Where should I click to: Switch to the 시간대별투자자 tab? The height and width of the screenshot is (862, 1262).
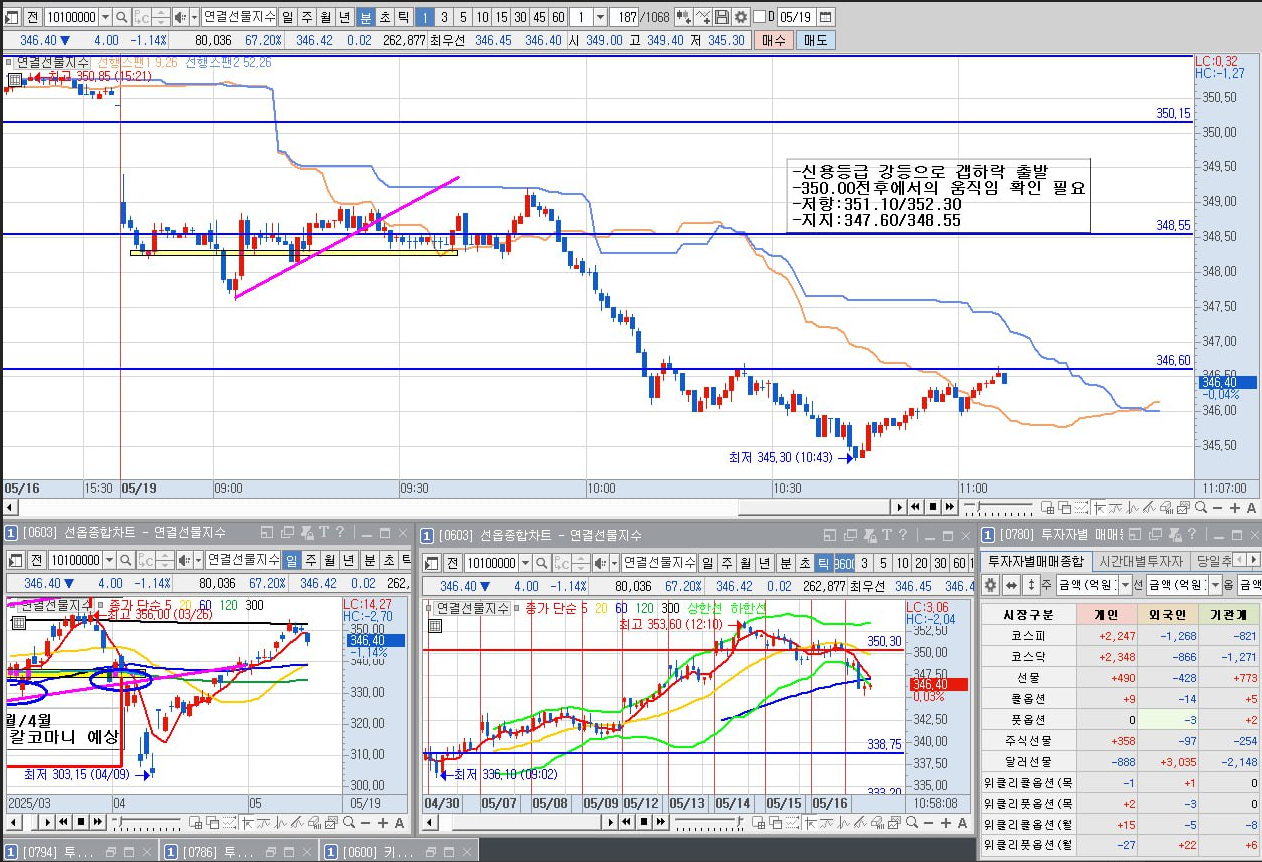click(x=1140, y=561)
